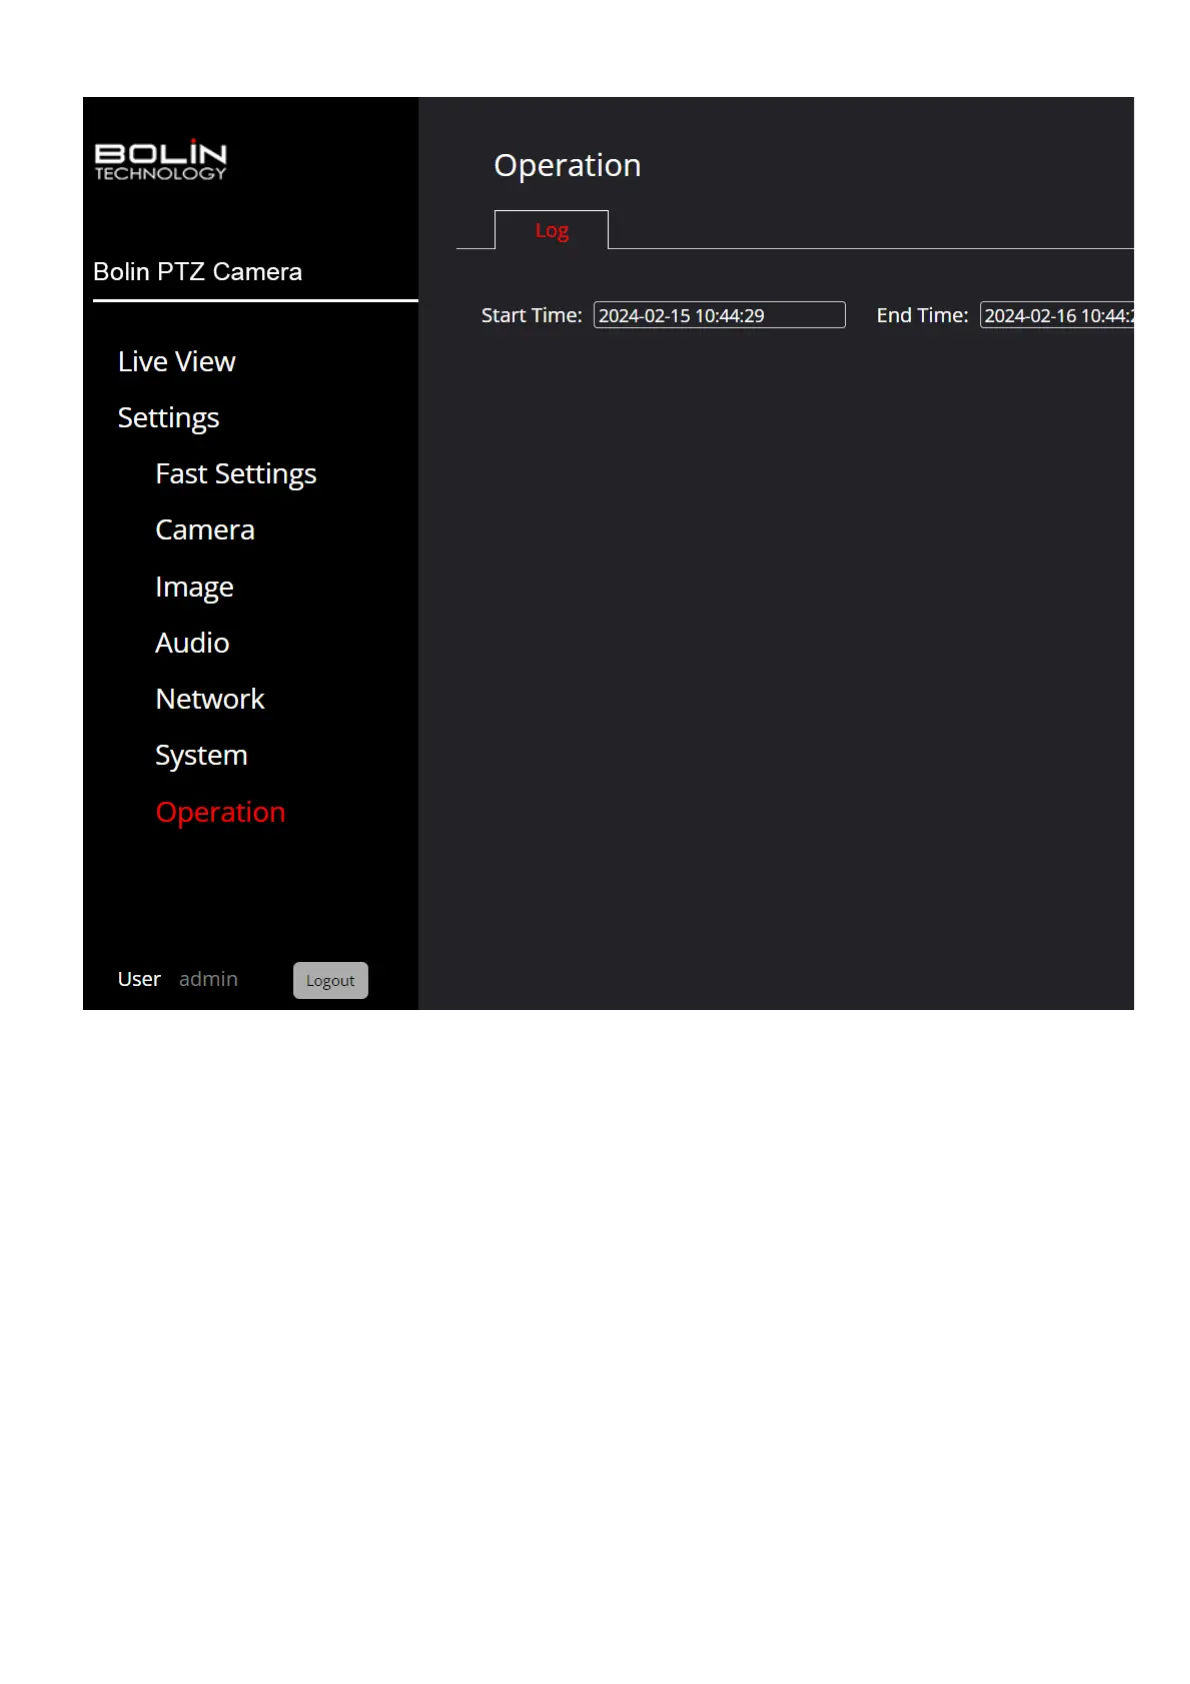Screen dimensions: 1190x1684
Task: Collapse the Settings menu section
Action: click(x=168, y=418)
